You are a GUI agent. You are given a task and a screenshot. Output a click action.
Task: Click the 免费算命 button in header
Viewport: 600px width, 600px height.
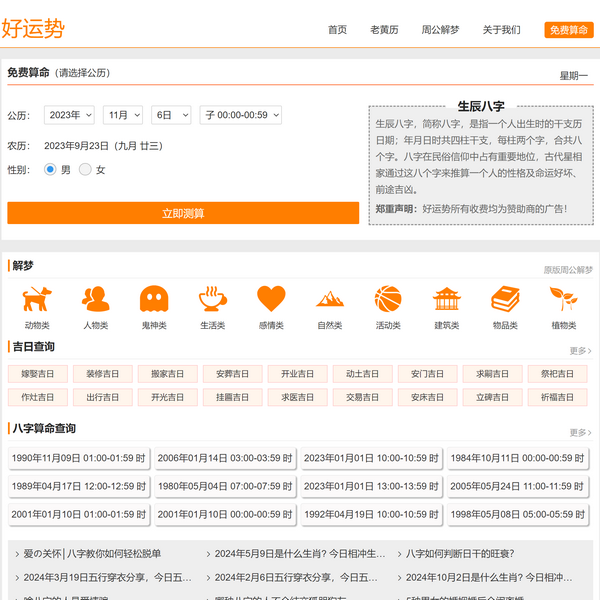(568, 30)
